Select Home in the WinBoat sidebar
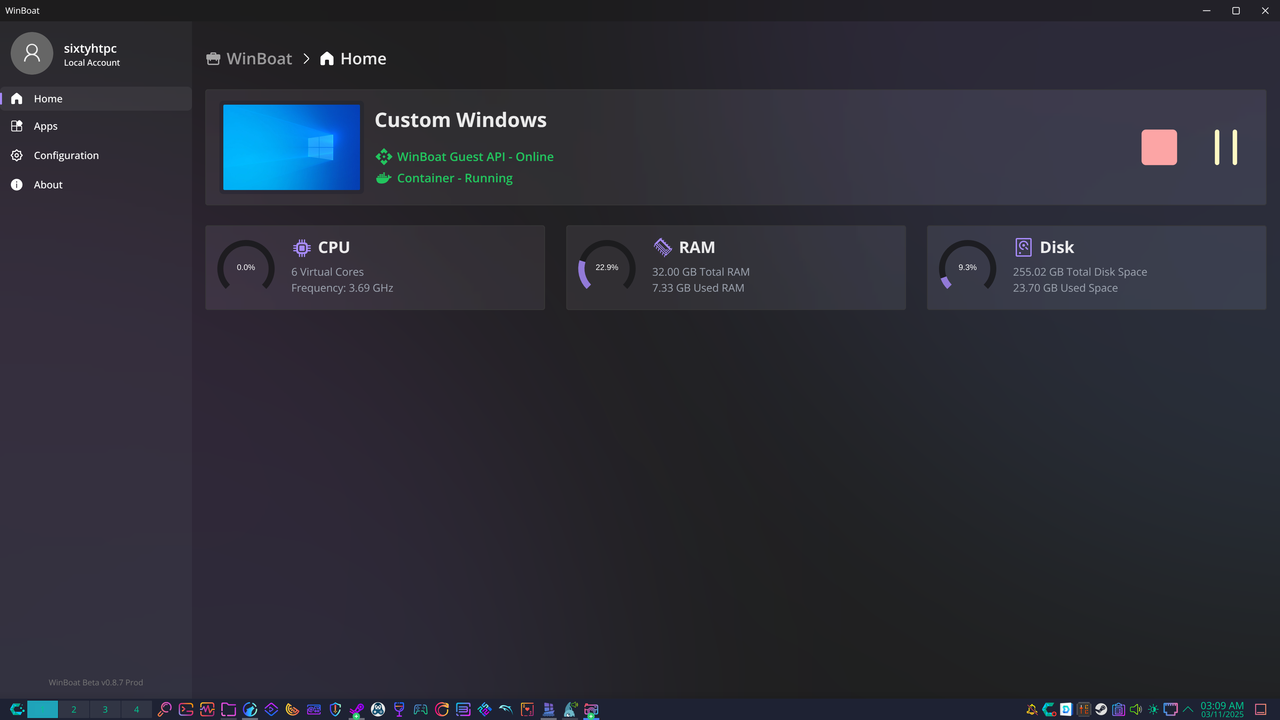1280x720 pixels. click(48, 98)
